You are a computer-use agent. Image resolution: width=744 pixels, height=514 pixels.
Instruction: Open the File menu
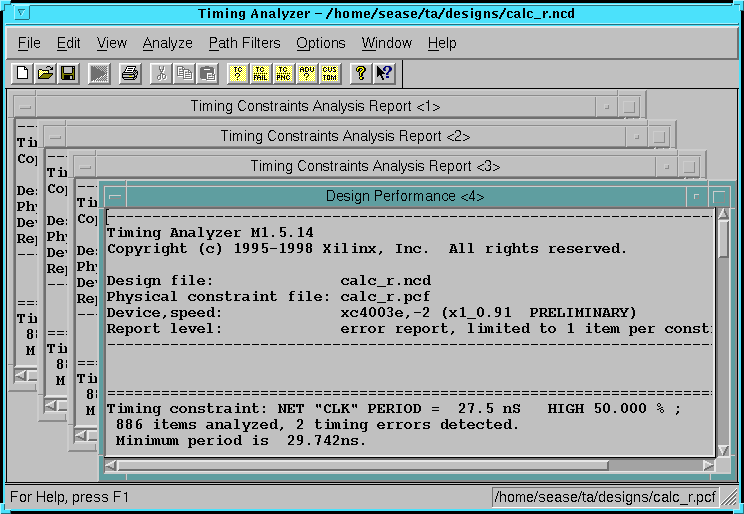29,43
